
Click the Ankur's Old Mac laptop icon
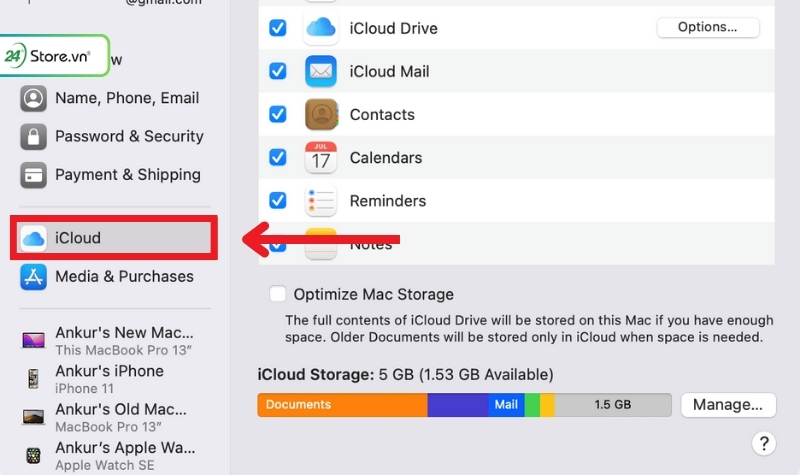pos(33,417)
